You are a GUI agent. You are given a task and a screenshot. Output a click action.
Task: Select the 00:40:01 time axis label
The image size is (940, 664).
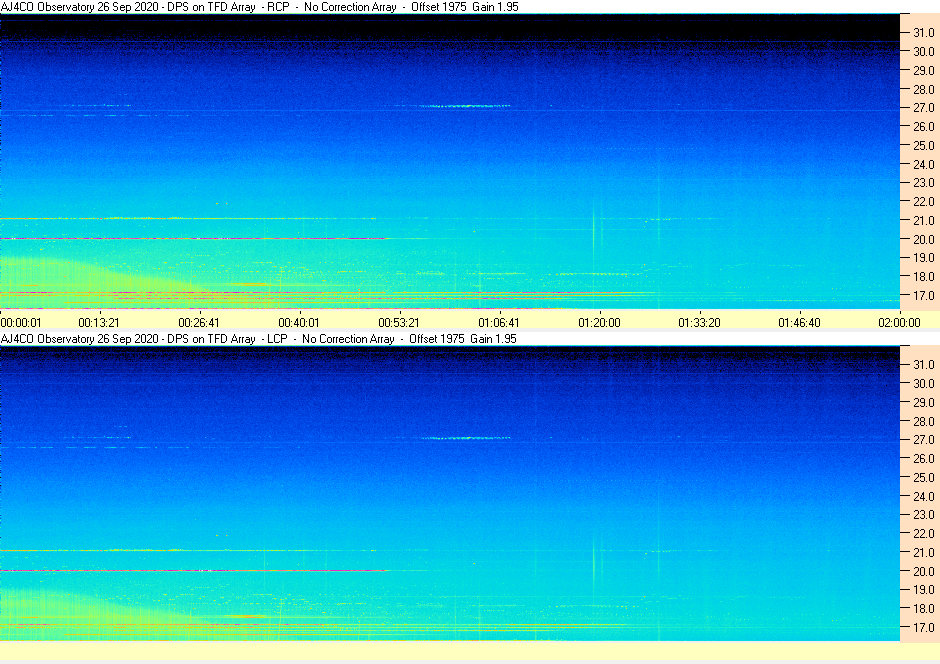pos(299,322)
